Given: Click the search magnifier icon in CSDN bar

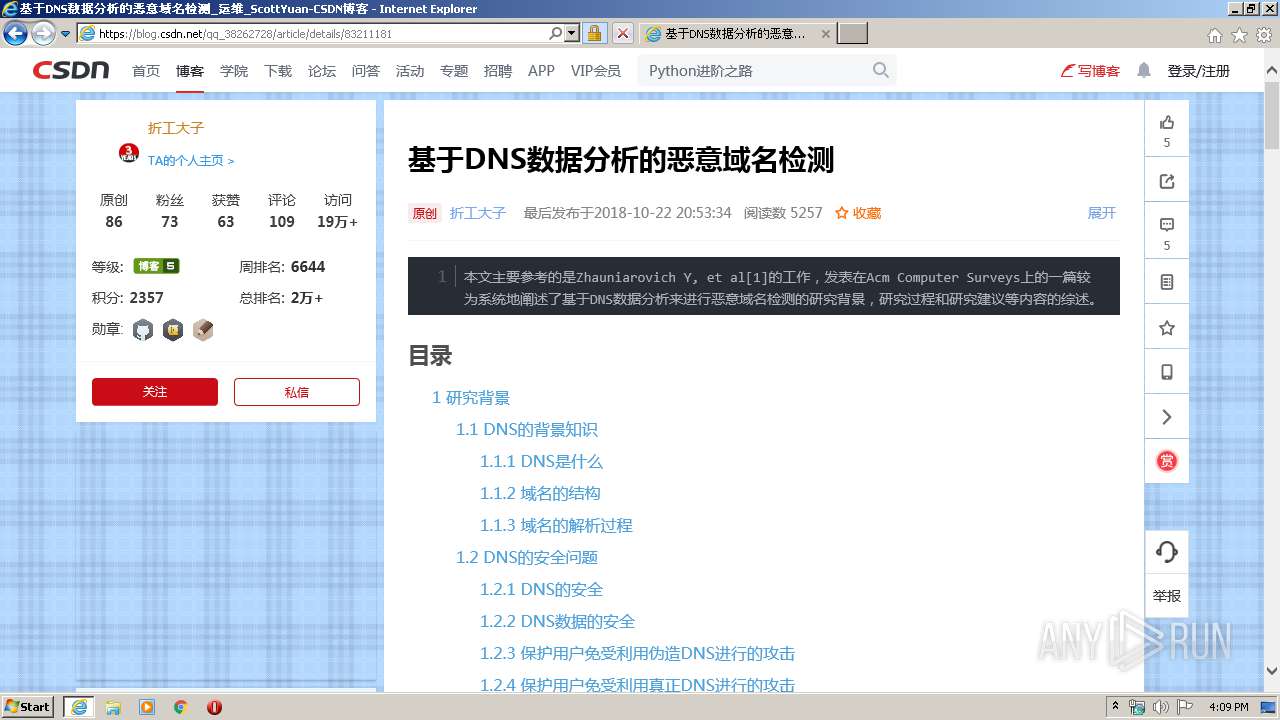Looking at the screenshot, I should (881, 70).
